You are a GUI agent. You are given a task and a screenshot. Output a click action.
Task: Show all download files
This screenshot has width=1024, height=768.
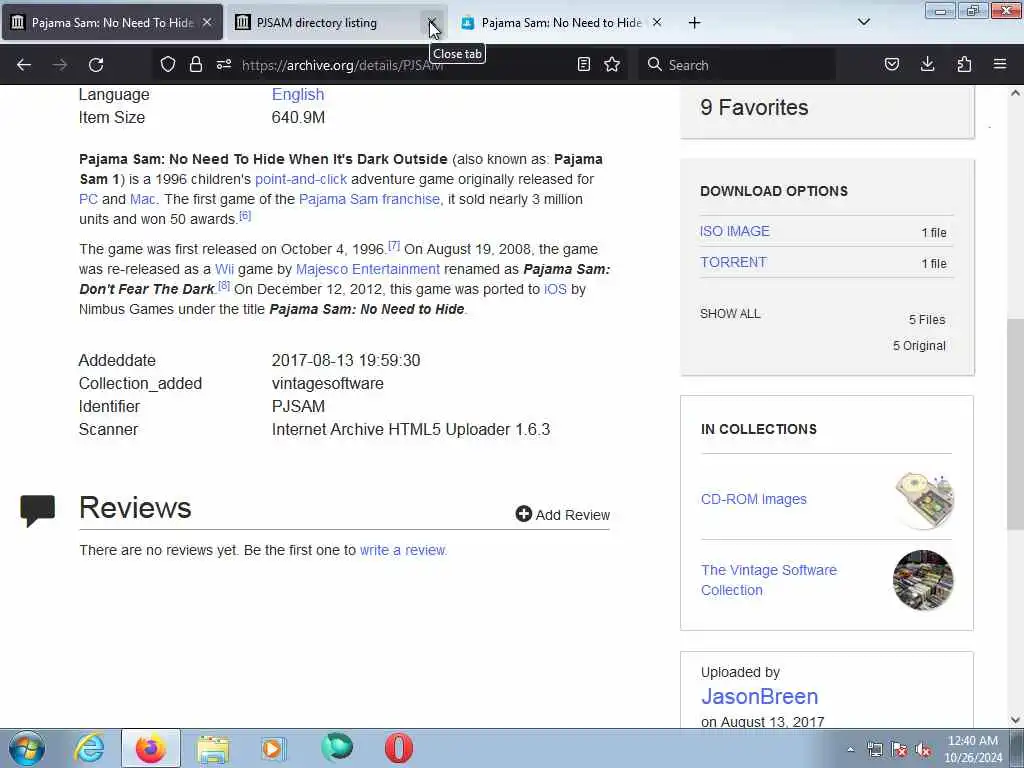pos(730,313)
